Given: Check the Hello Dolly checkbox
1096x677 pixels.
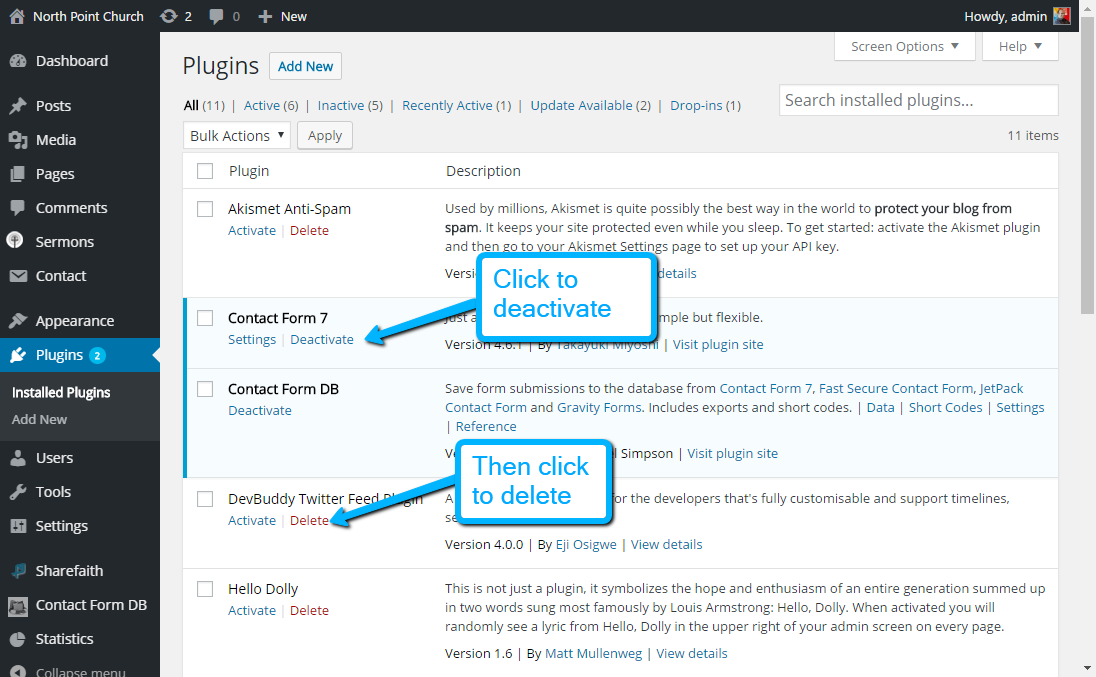Looking at the screenshot, I should point(205,589).
